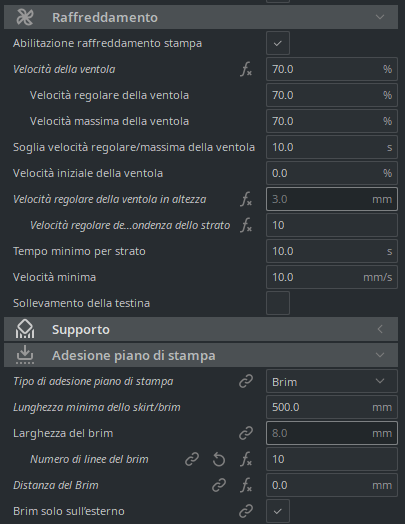Image resolution: width=405 pixels, height=524 pixels.
Task: Click the Velocità minima value field
Action: 332,277
